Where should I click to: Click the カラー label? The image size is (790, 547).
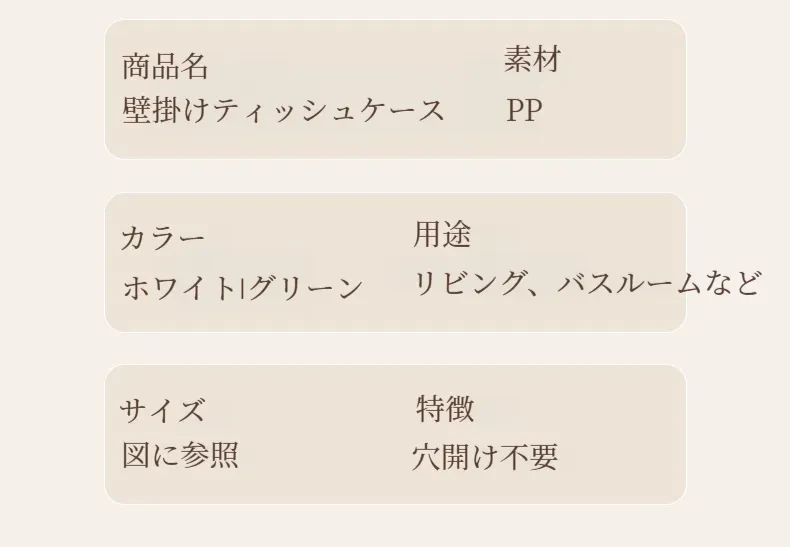click(163, 238)
